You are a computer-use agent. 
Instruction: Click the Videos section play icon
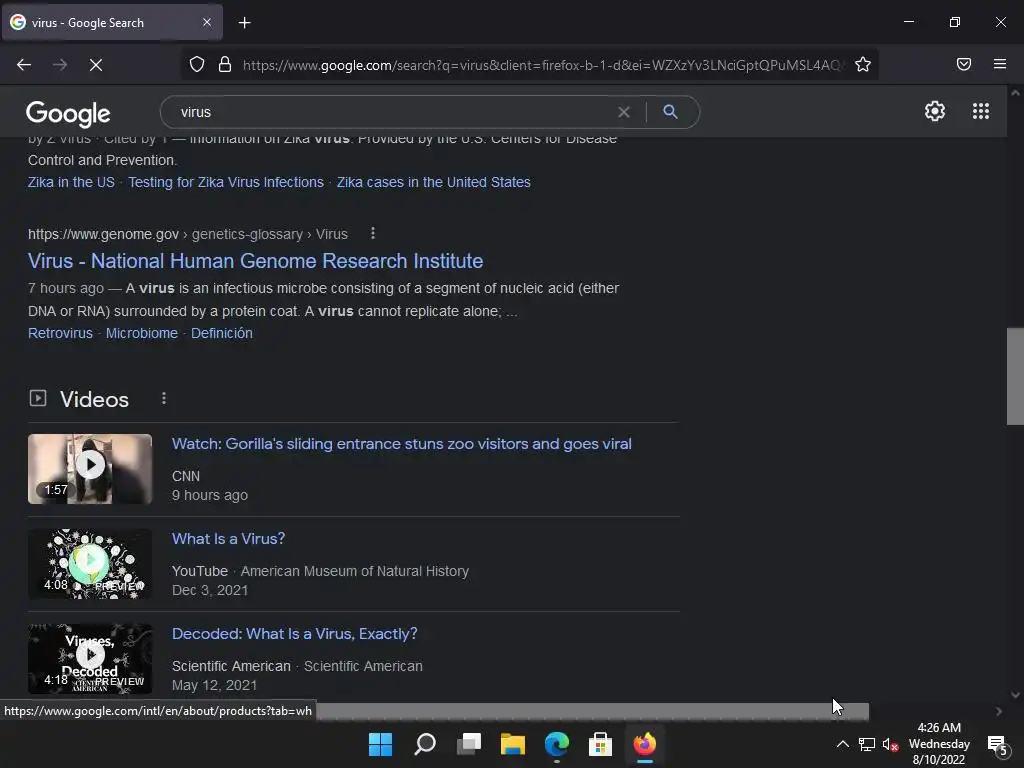point(38,398)
